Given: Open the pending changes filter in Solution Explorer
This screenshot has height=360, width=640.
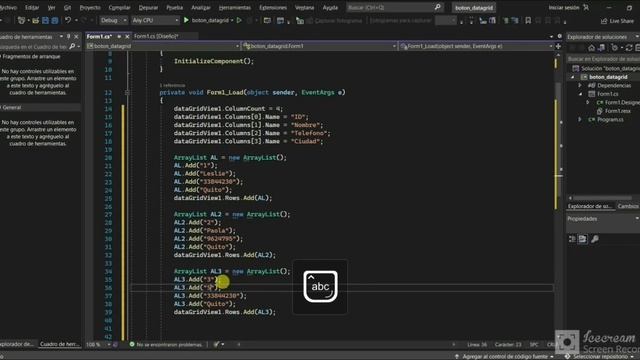Looking at the screenshot, I should tap(615, 48).
